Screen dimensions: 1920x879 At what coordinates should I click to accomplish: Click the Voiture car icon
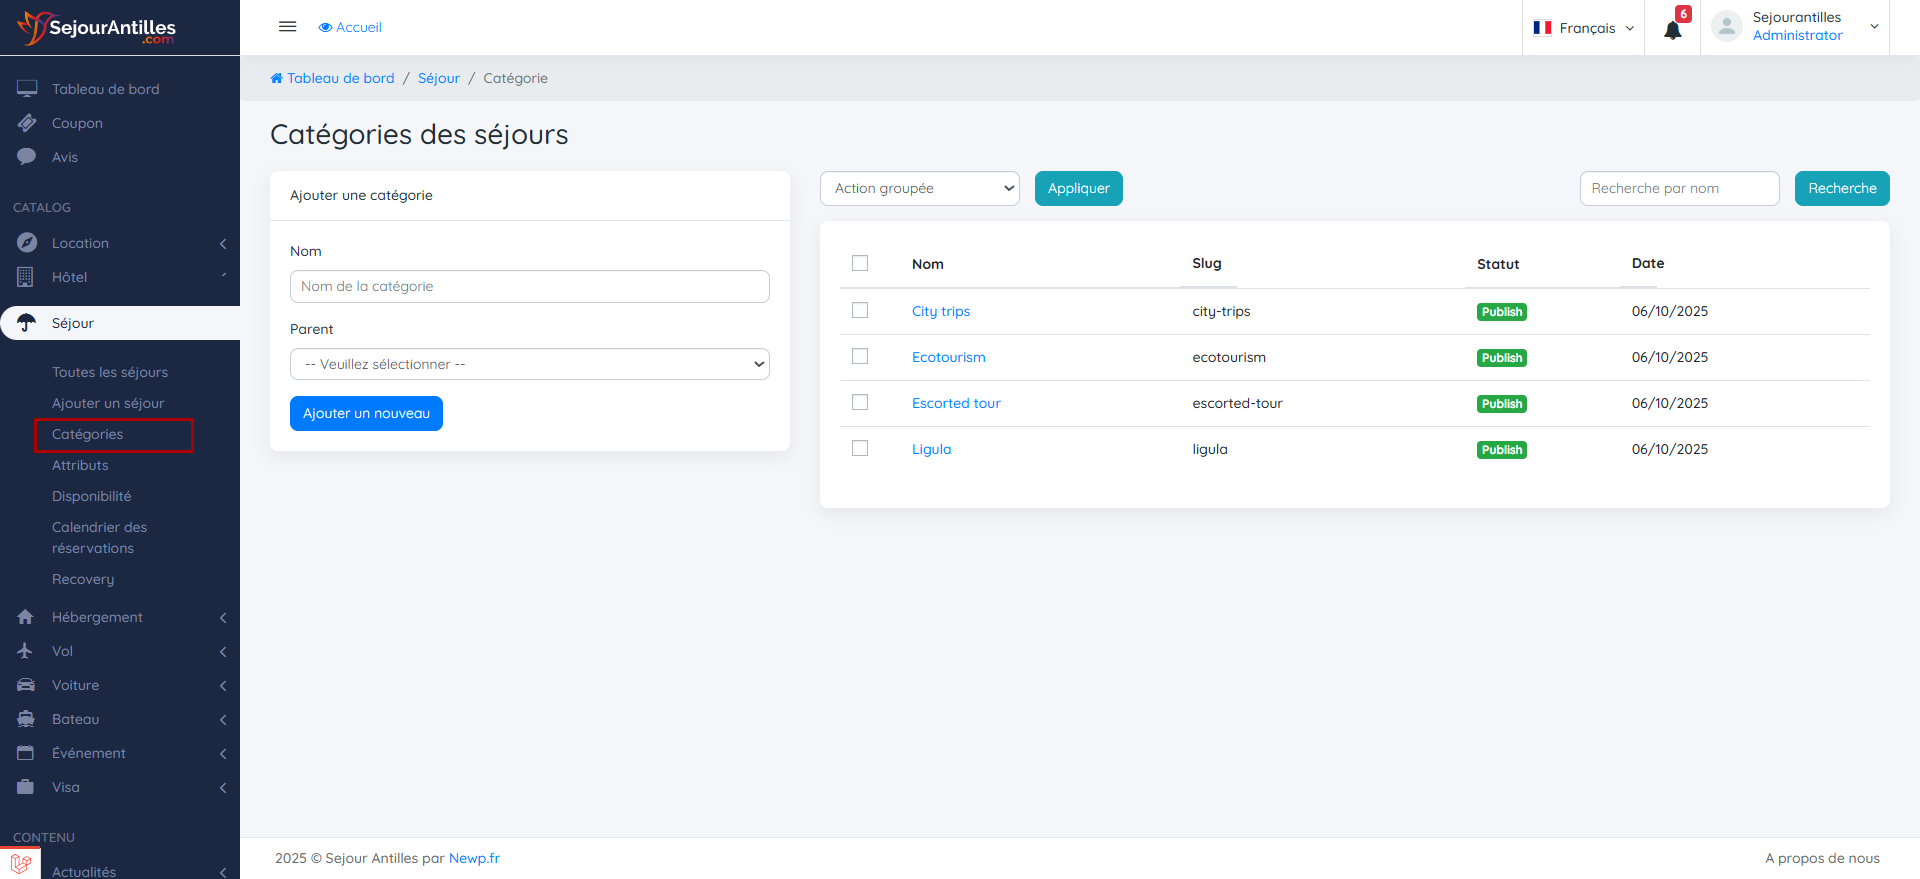(x=26, y=685)
